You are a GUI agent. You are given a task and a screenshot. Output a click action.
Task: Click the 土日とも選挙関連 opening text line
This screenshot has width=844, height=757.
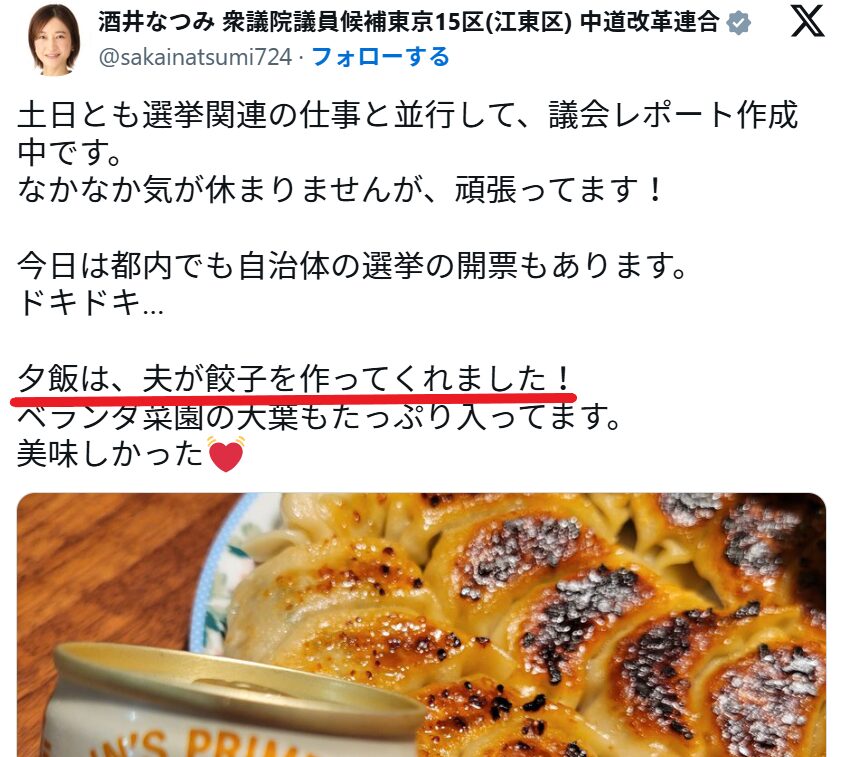(407, 114)
